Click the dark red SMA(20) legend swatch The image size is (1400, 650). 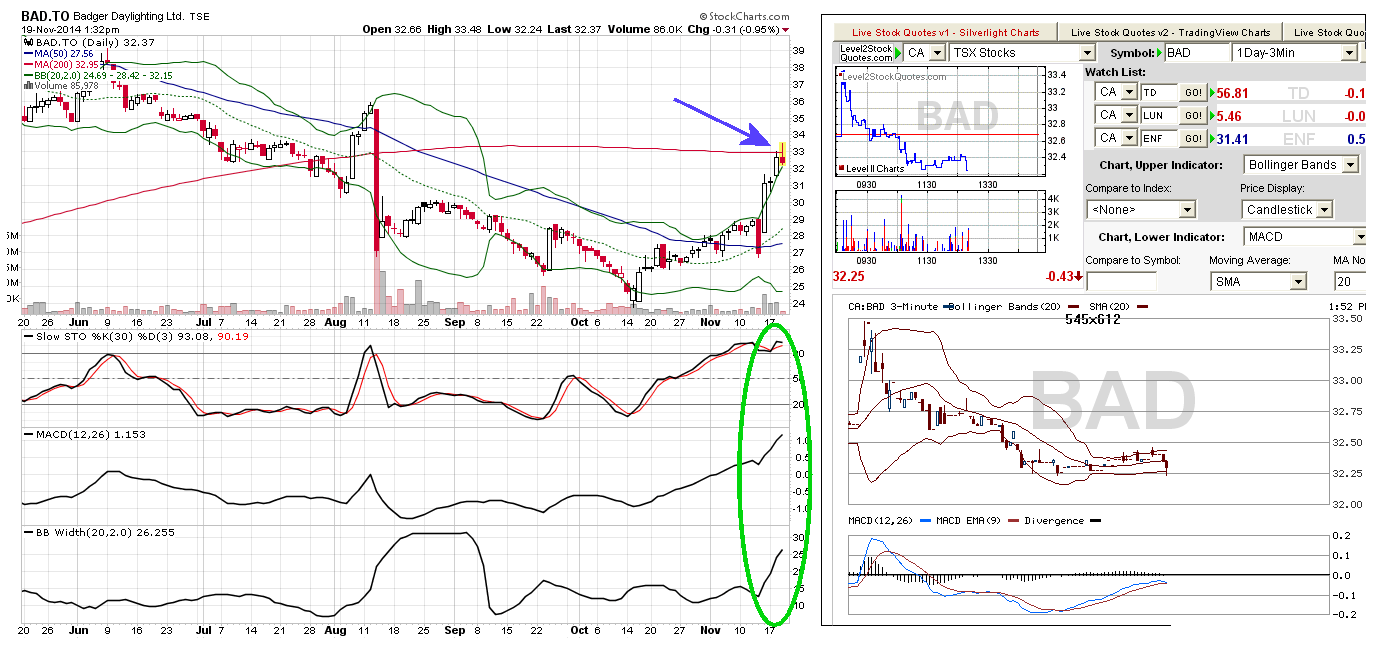pos(1143,306)
